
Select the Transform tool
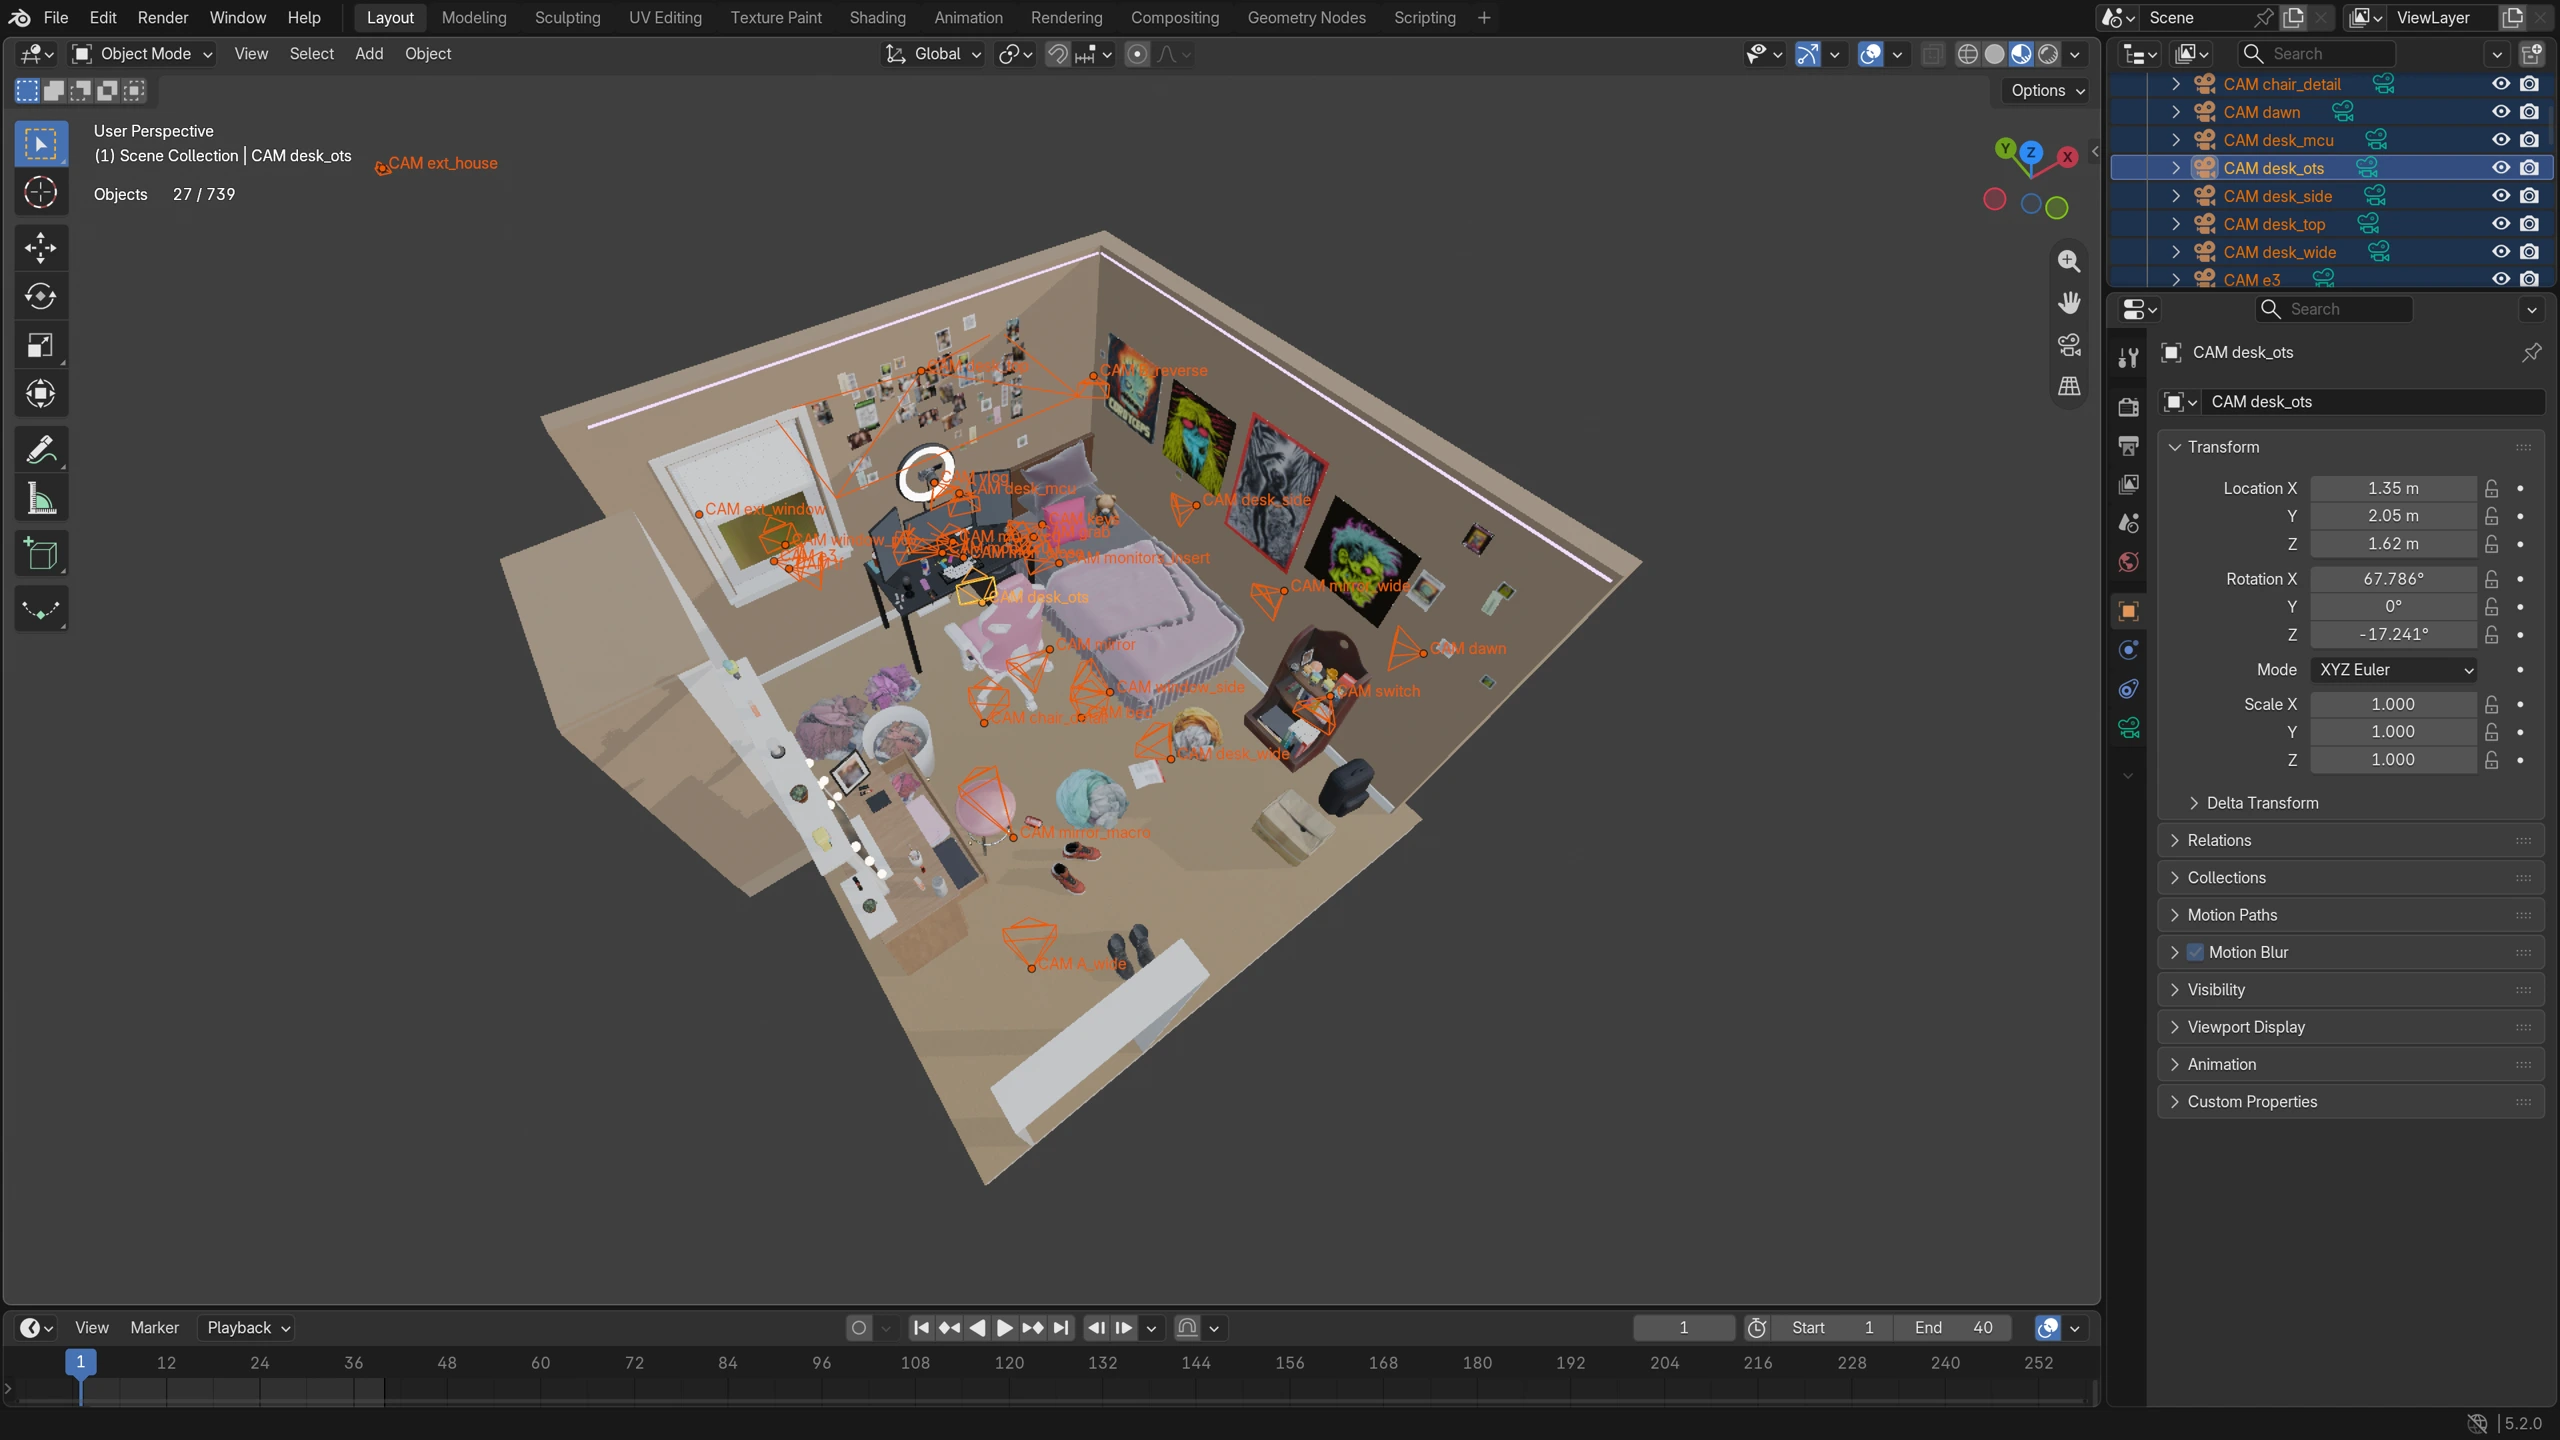(41, 394)
